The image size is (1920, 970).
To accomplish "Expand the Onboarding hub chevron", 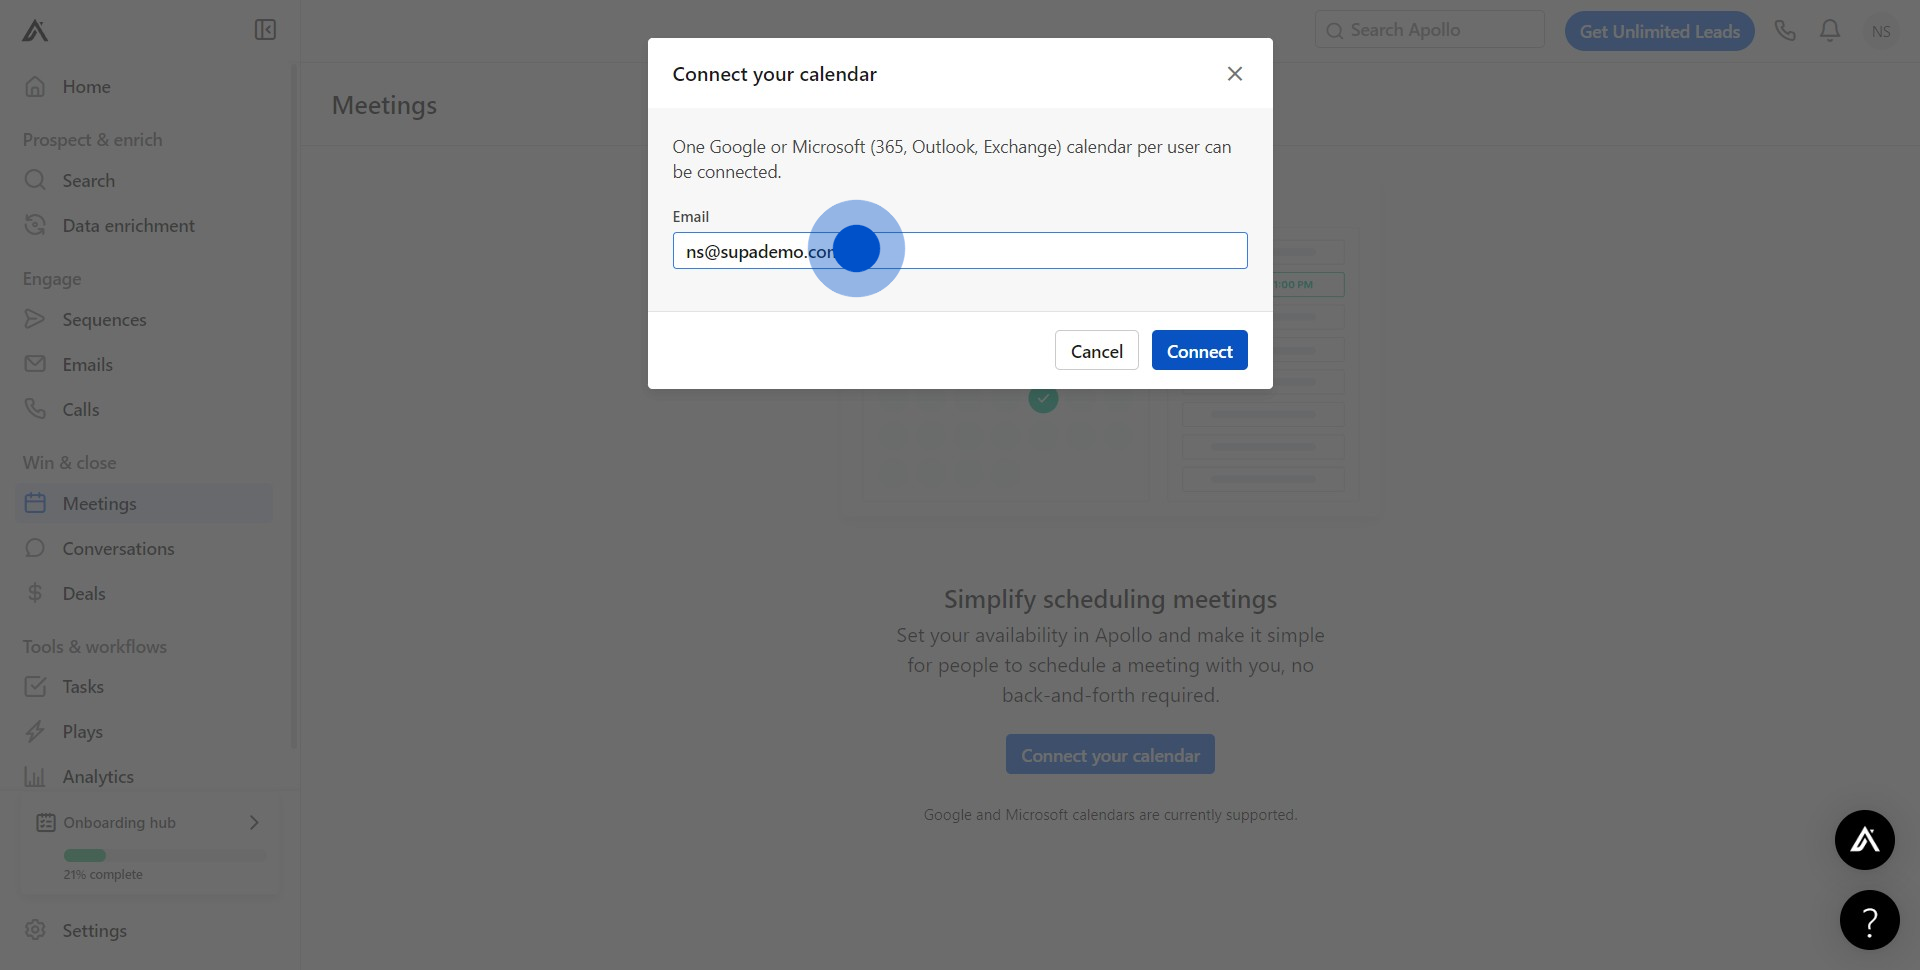I will tap(254, 822).
